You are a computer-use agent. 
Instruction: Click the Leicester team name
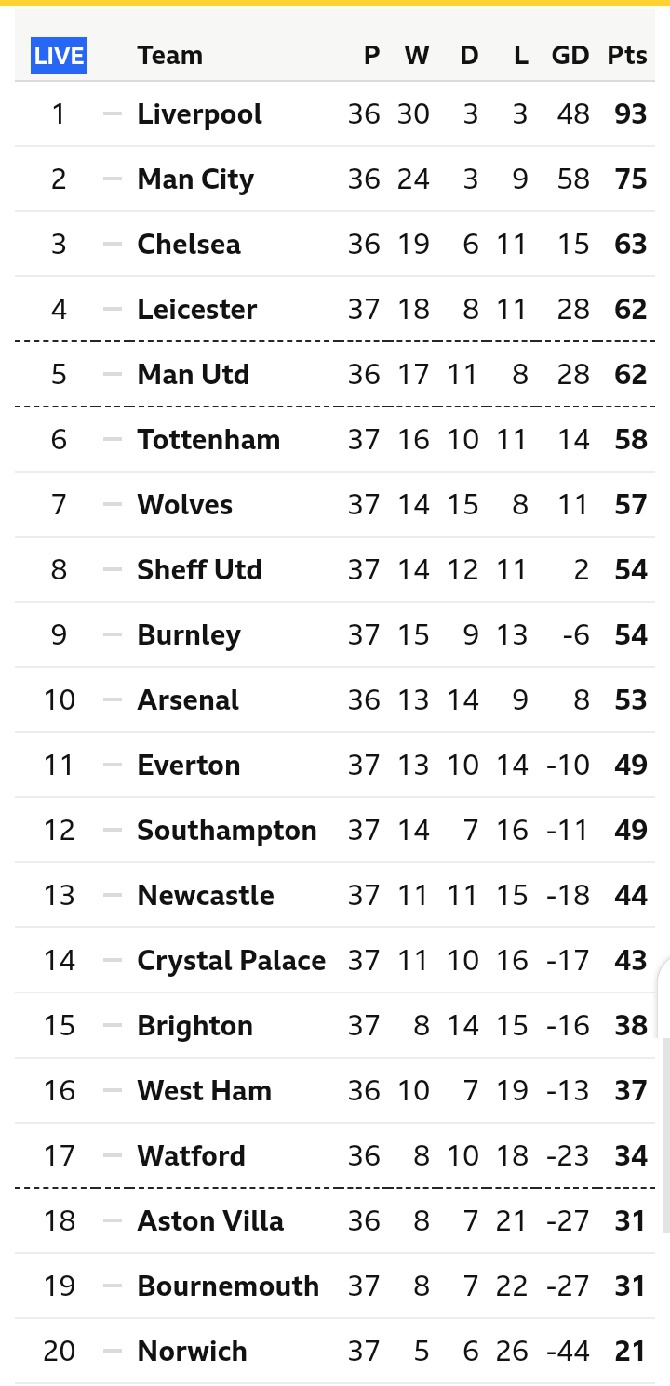[197, 309]
